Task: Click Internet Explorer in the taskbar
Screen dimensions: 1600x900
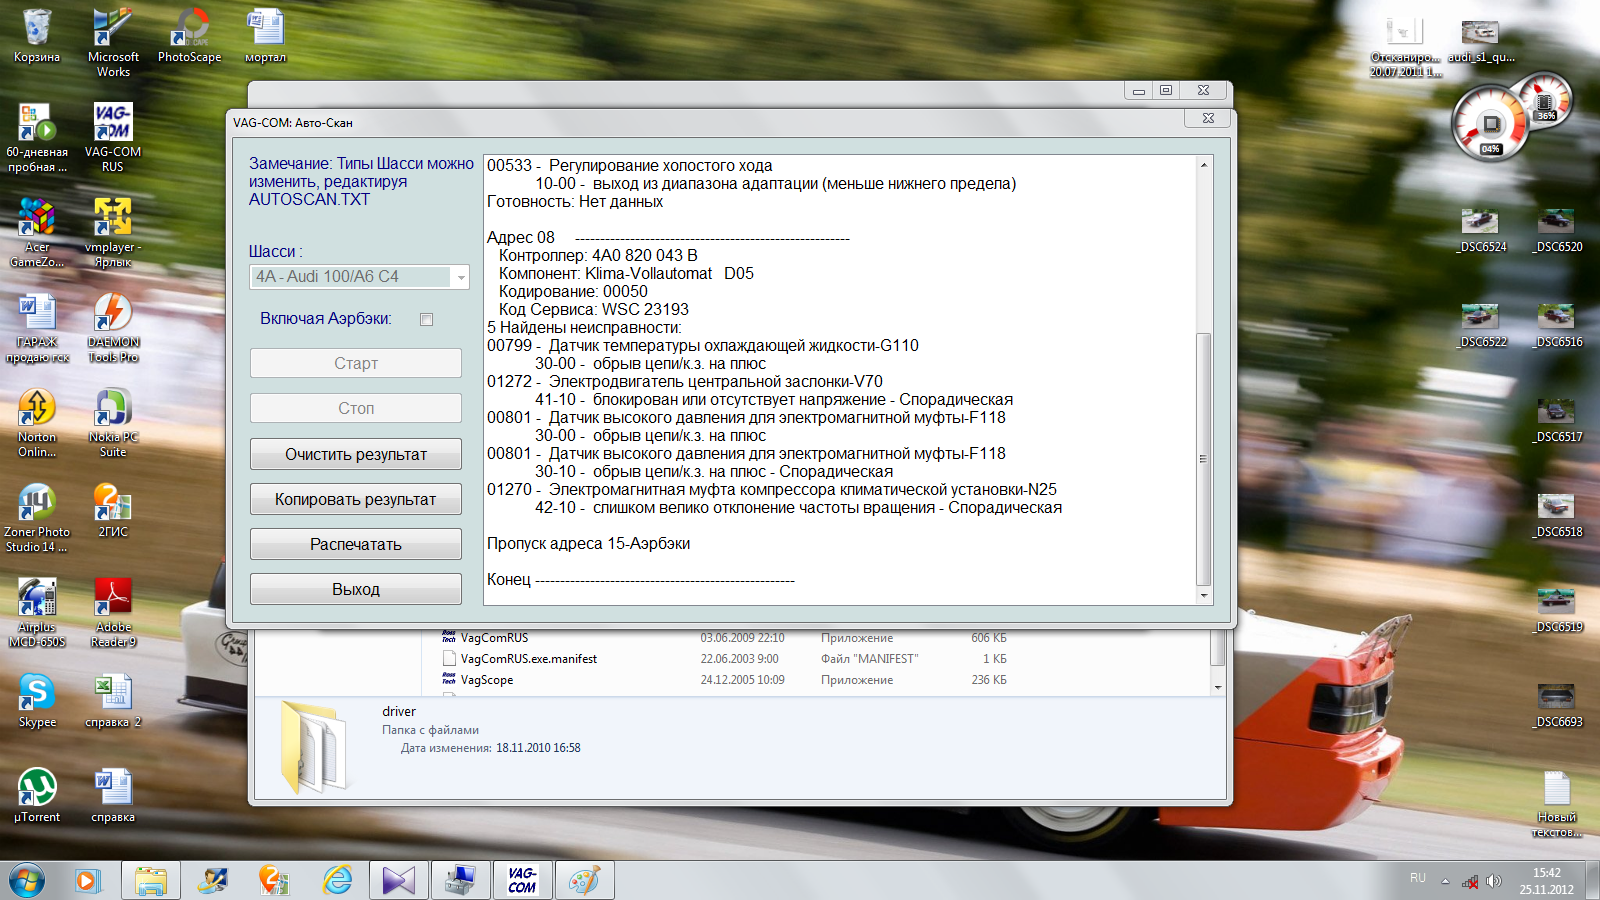Action: click(x=338, y=880)
